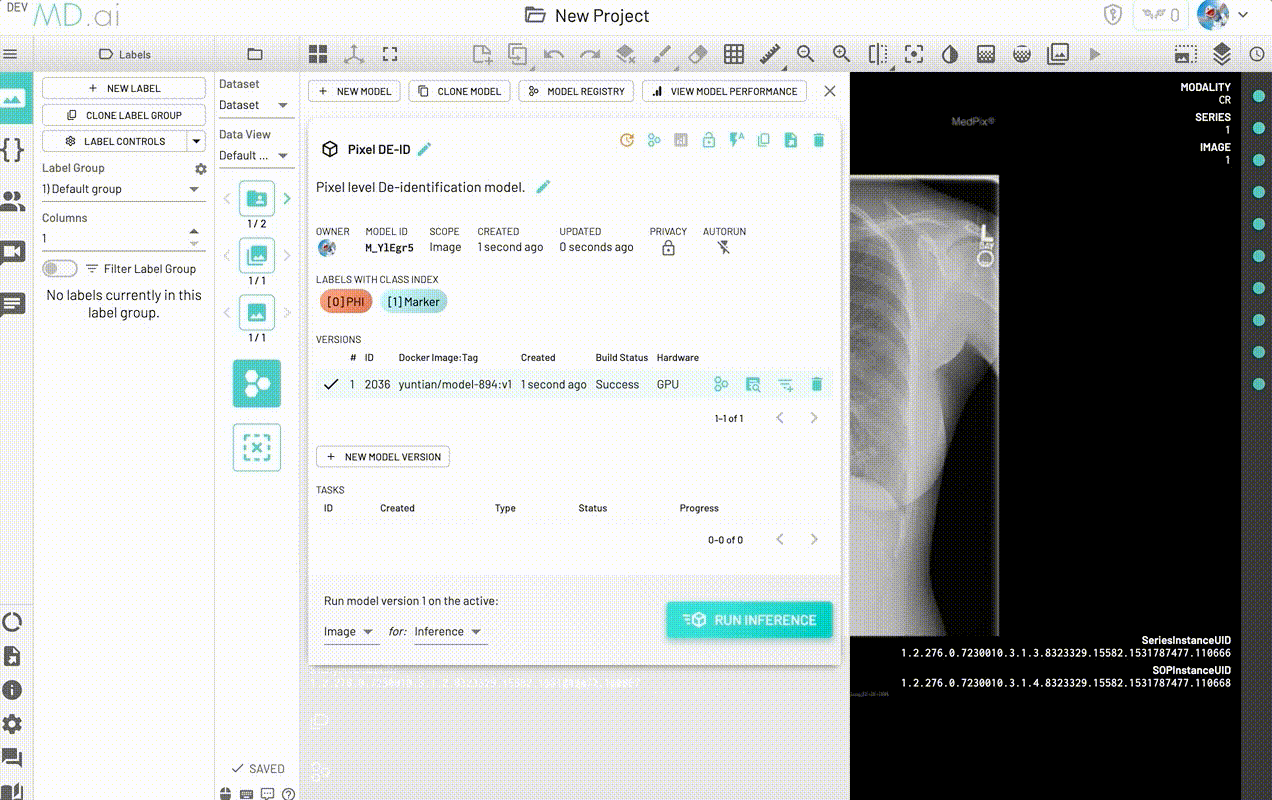1272x800 pixels.
Task: Select the brush tool in top toolbar
Action: [x=661, y=54]
